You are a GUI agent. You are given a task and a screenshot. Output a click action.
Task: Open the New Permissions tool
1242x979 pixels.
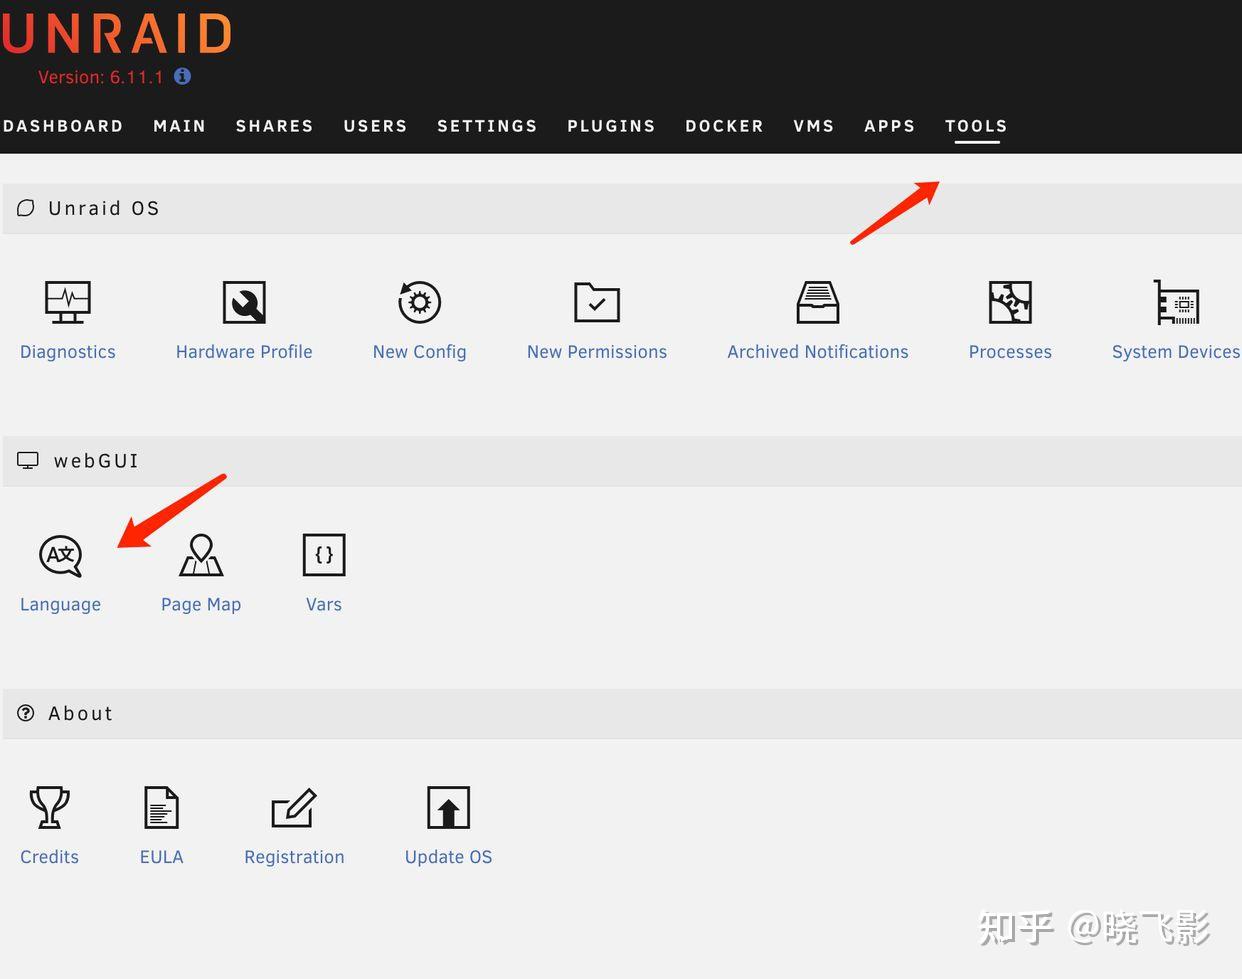click(x=597, y=318)
